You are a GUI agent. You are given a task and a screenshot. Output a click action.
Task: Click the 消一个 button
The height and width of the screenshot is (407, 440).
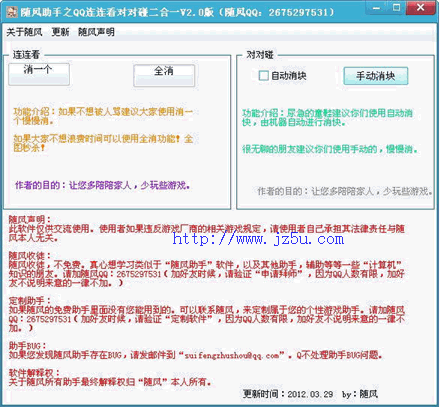click(39, 74)
